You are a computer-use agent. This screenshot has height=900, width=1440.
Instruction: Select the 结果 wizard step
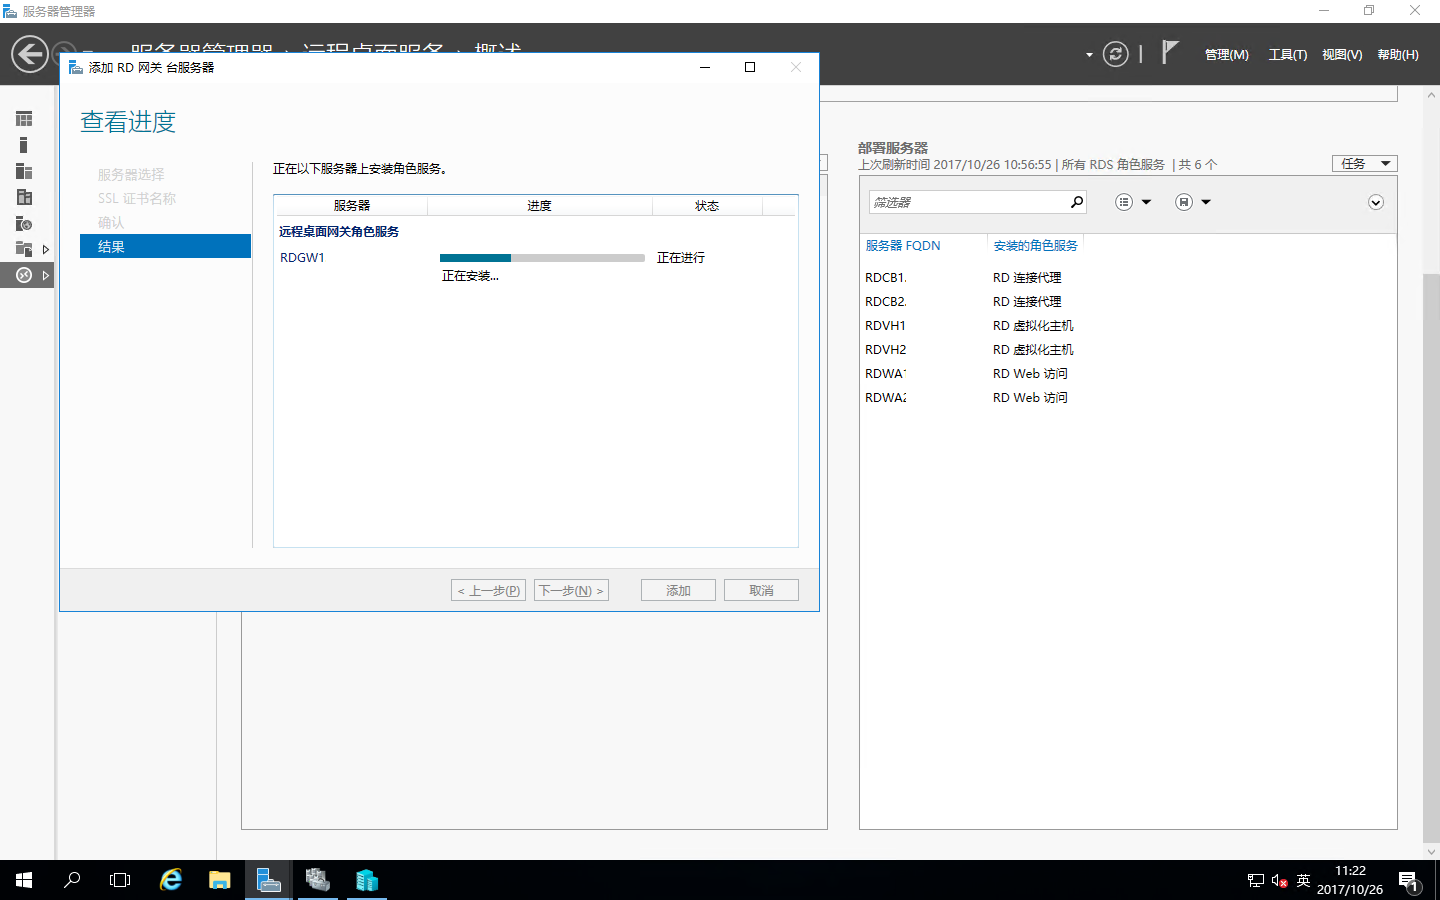pyautogui.click(x=165, y=246)
